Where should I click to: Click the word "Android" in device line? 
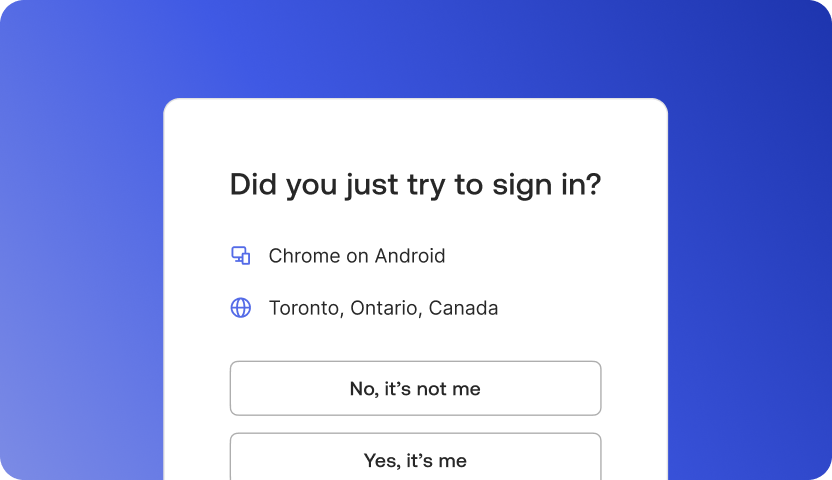(x=409, y=256)
